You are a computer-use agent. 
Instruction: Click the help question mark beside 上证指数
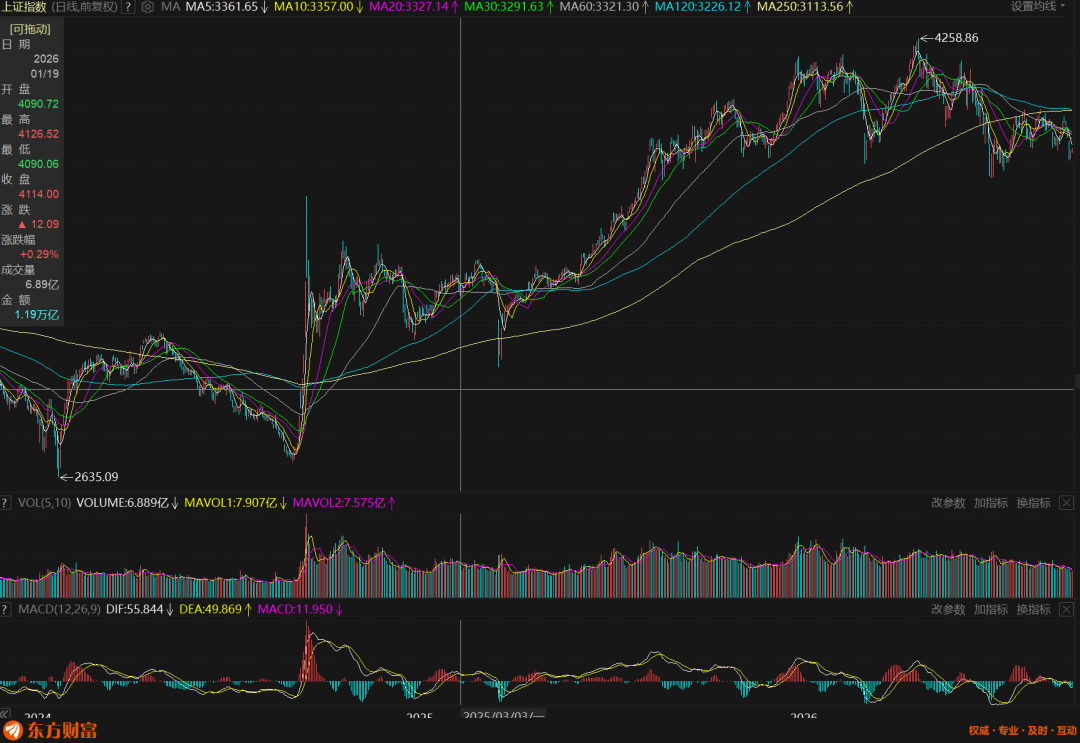[128, 7]
